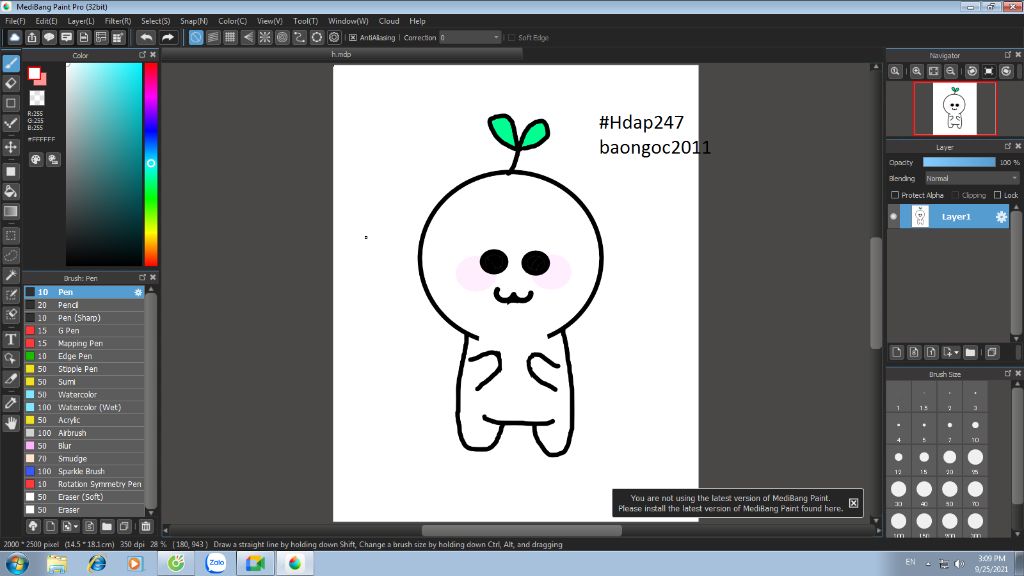Click the Undo arrow in toolbar
The image size is (1024, 576).
[146, 38]
